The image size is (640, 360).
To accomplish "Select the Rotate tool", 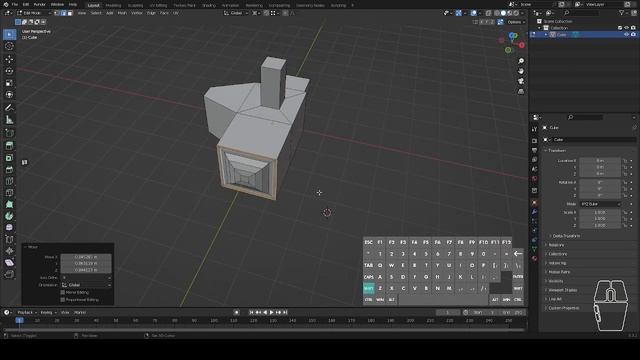I will pos(9,71).
